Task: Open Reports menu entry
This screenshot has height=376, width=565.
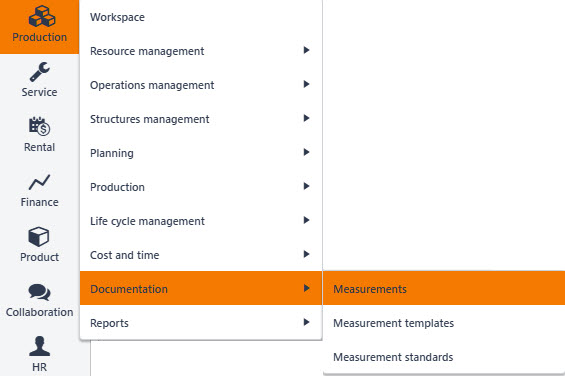Action: tap(201, 322)
